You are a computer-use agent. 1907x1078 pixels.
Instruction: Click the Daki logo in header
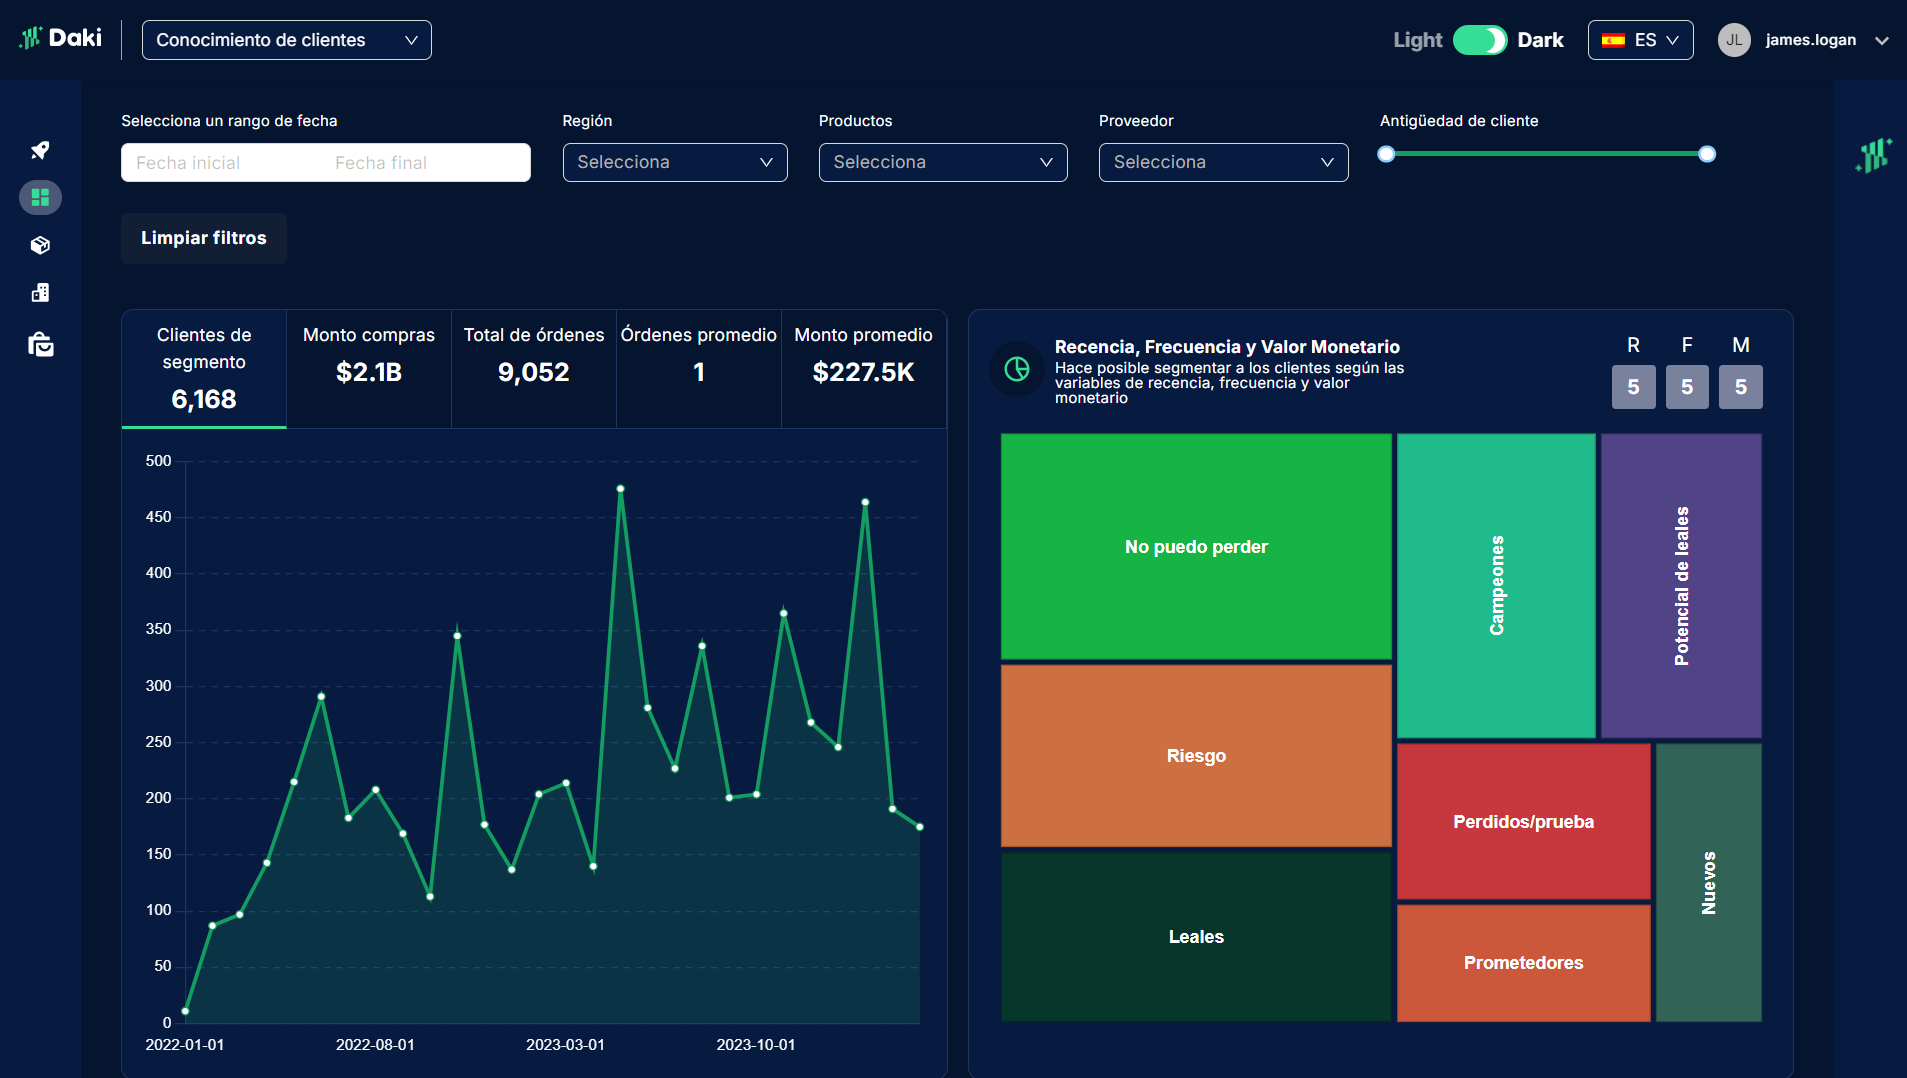pos(60,39)
